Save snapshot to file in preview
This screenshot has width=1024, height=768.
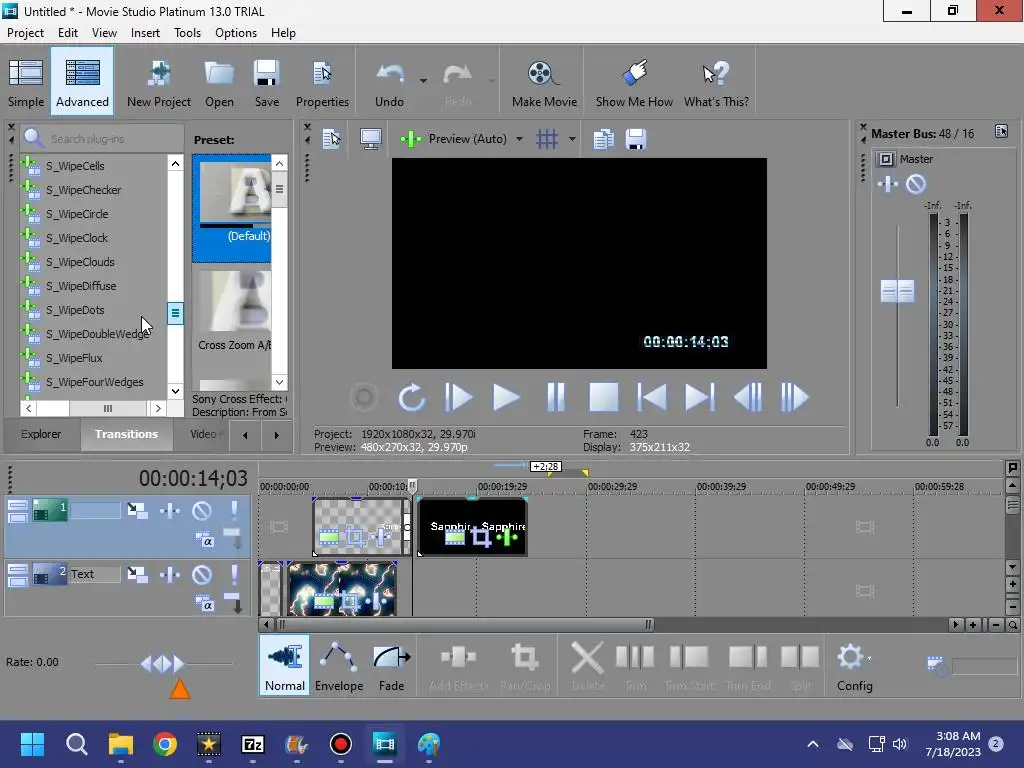[636, 139]
